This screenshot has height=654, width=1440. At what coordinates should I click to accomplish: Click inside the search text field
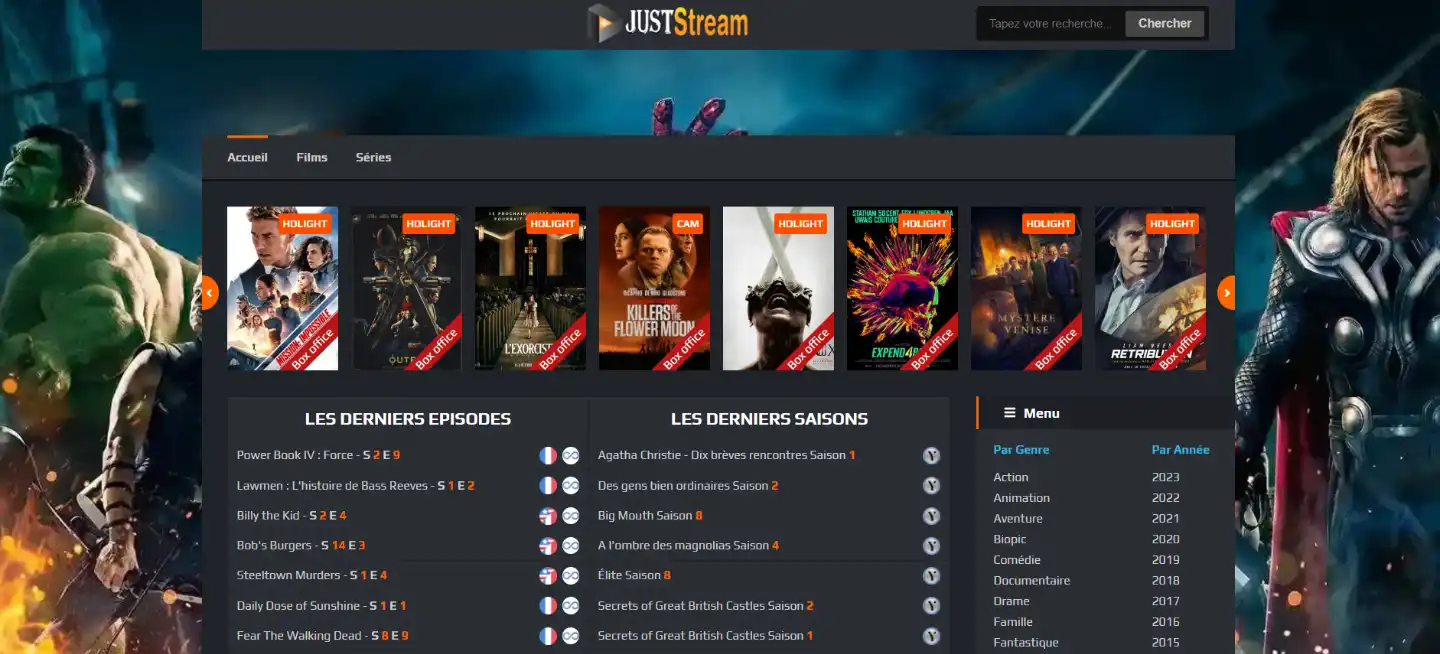pos(1048,22)
